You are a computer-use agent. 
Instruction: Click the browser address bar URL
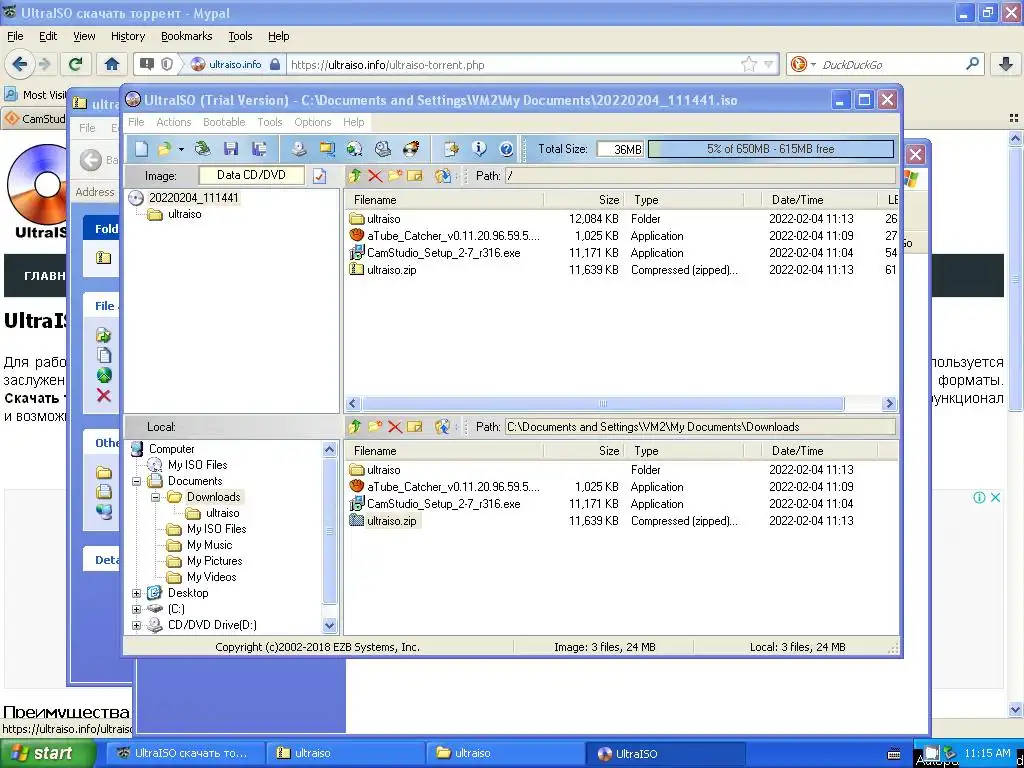click(387, 65)
